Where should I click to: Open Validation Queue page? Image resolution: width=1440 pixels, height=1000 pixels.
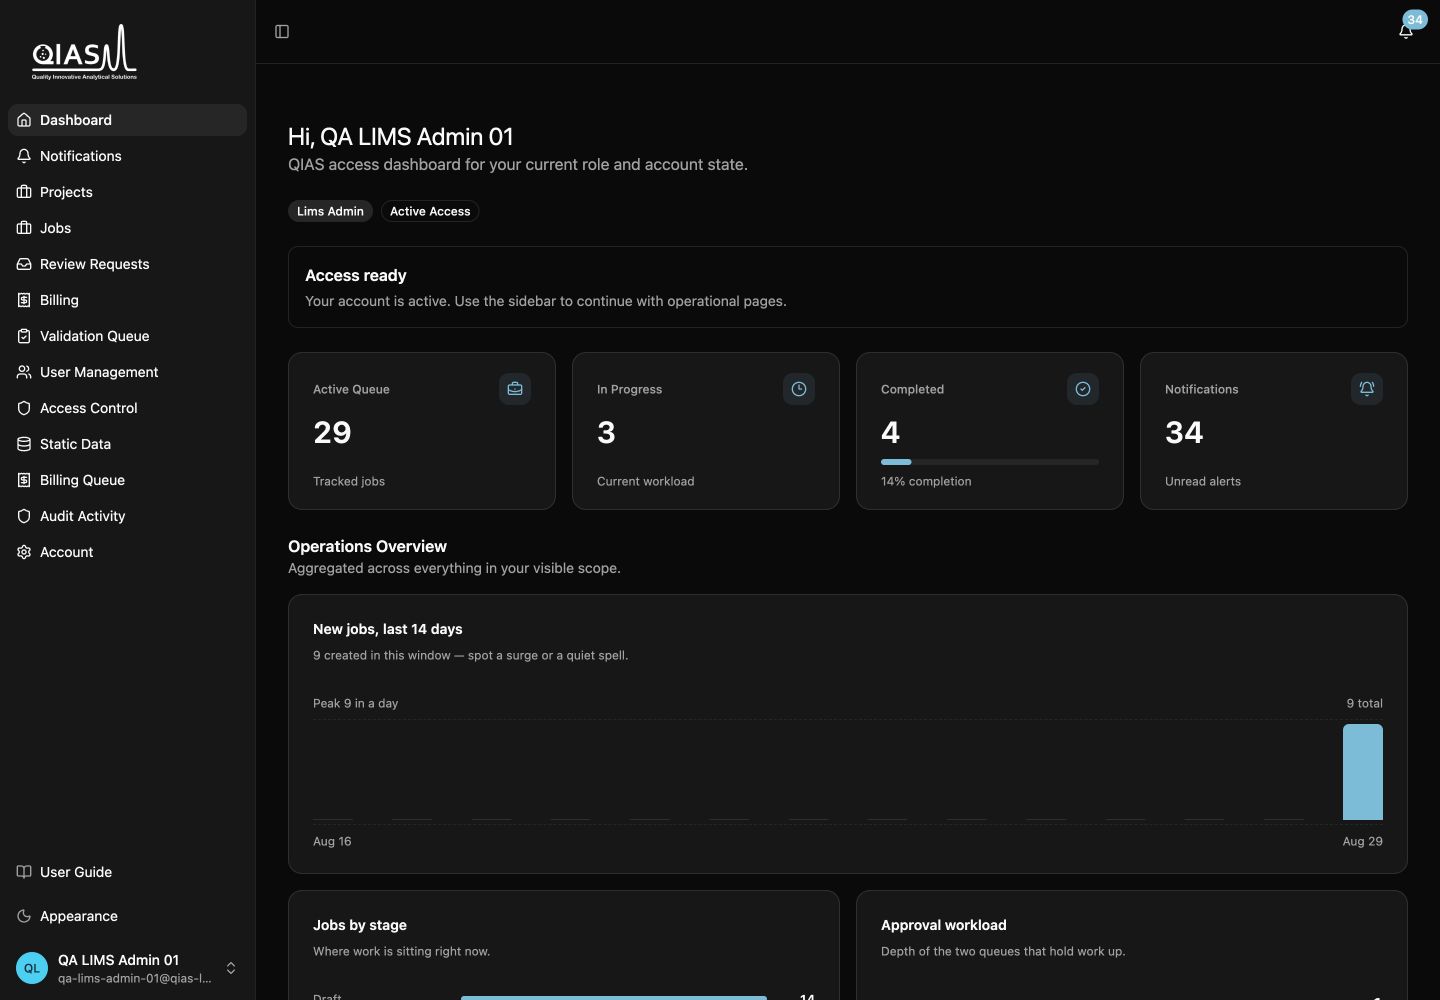coord(127,336)
